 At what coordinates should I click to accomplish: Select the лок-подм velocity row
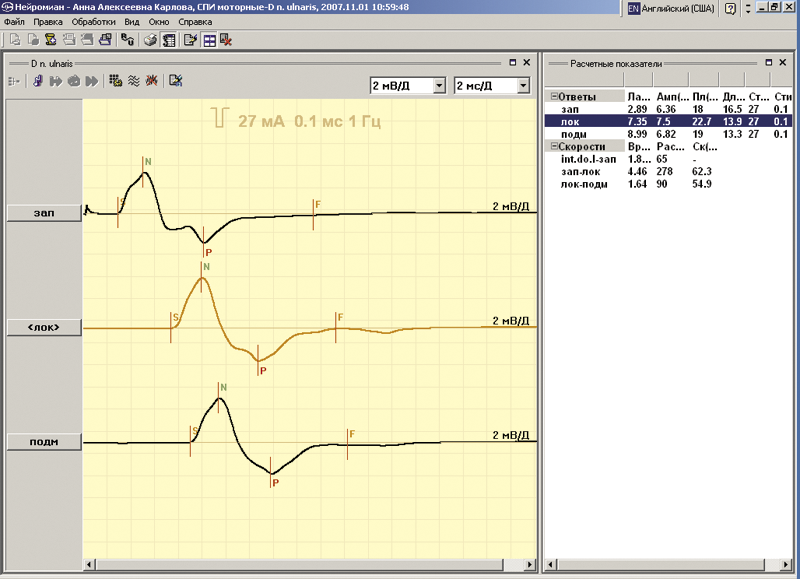coord(668,184)
